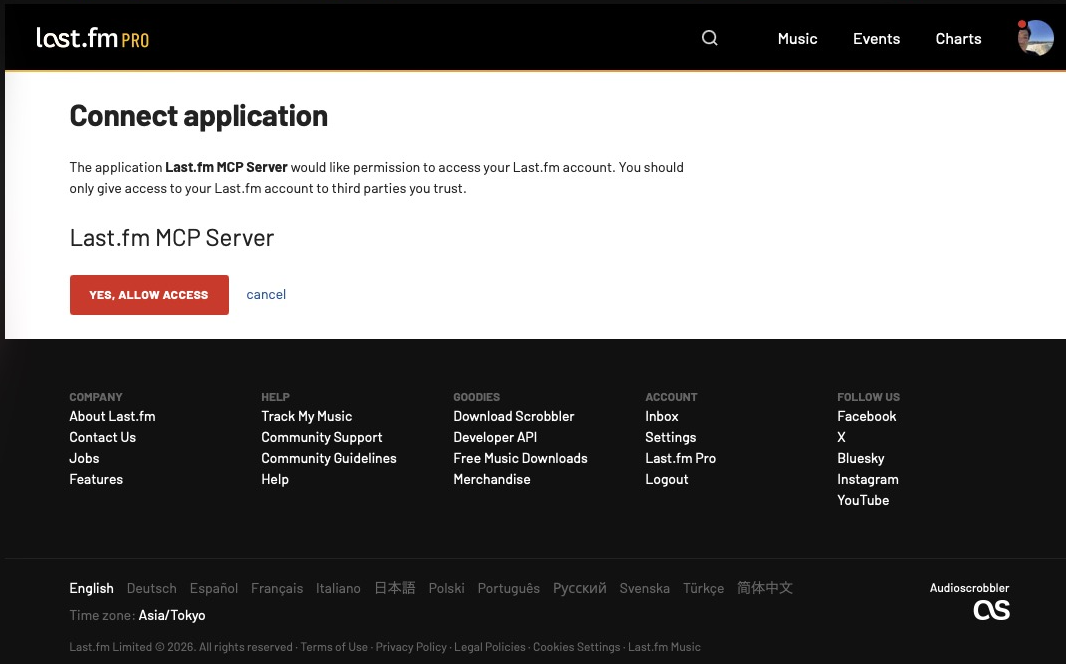Open Developer API link
The width and height of the screenshot is (1066, 664).
pos(495,437)
